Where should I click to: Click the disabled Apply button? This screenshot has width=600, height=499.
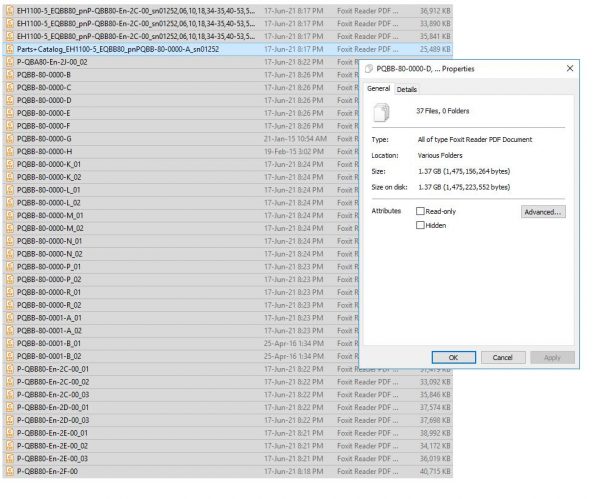(x=552, y=357)
